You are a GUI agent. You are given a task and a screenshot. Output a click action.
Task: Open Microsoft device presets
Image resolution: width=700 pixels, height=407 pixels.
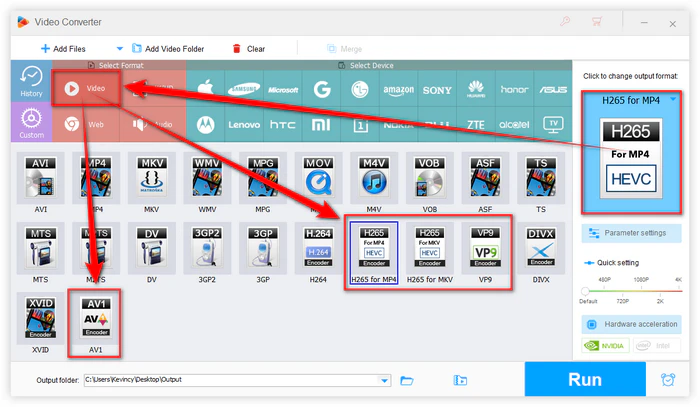(283, 90)
